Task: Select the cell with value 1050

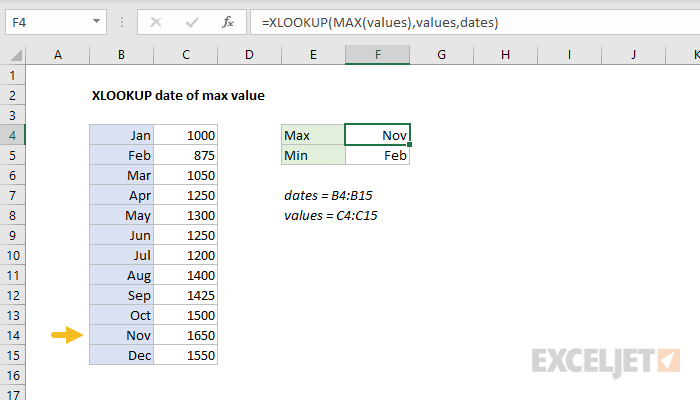Action: point(186,175)
